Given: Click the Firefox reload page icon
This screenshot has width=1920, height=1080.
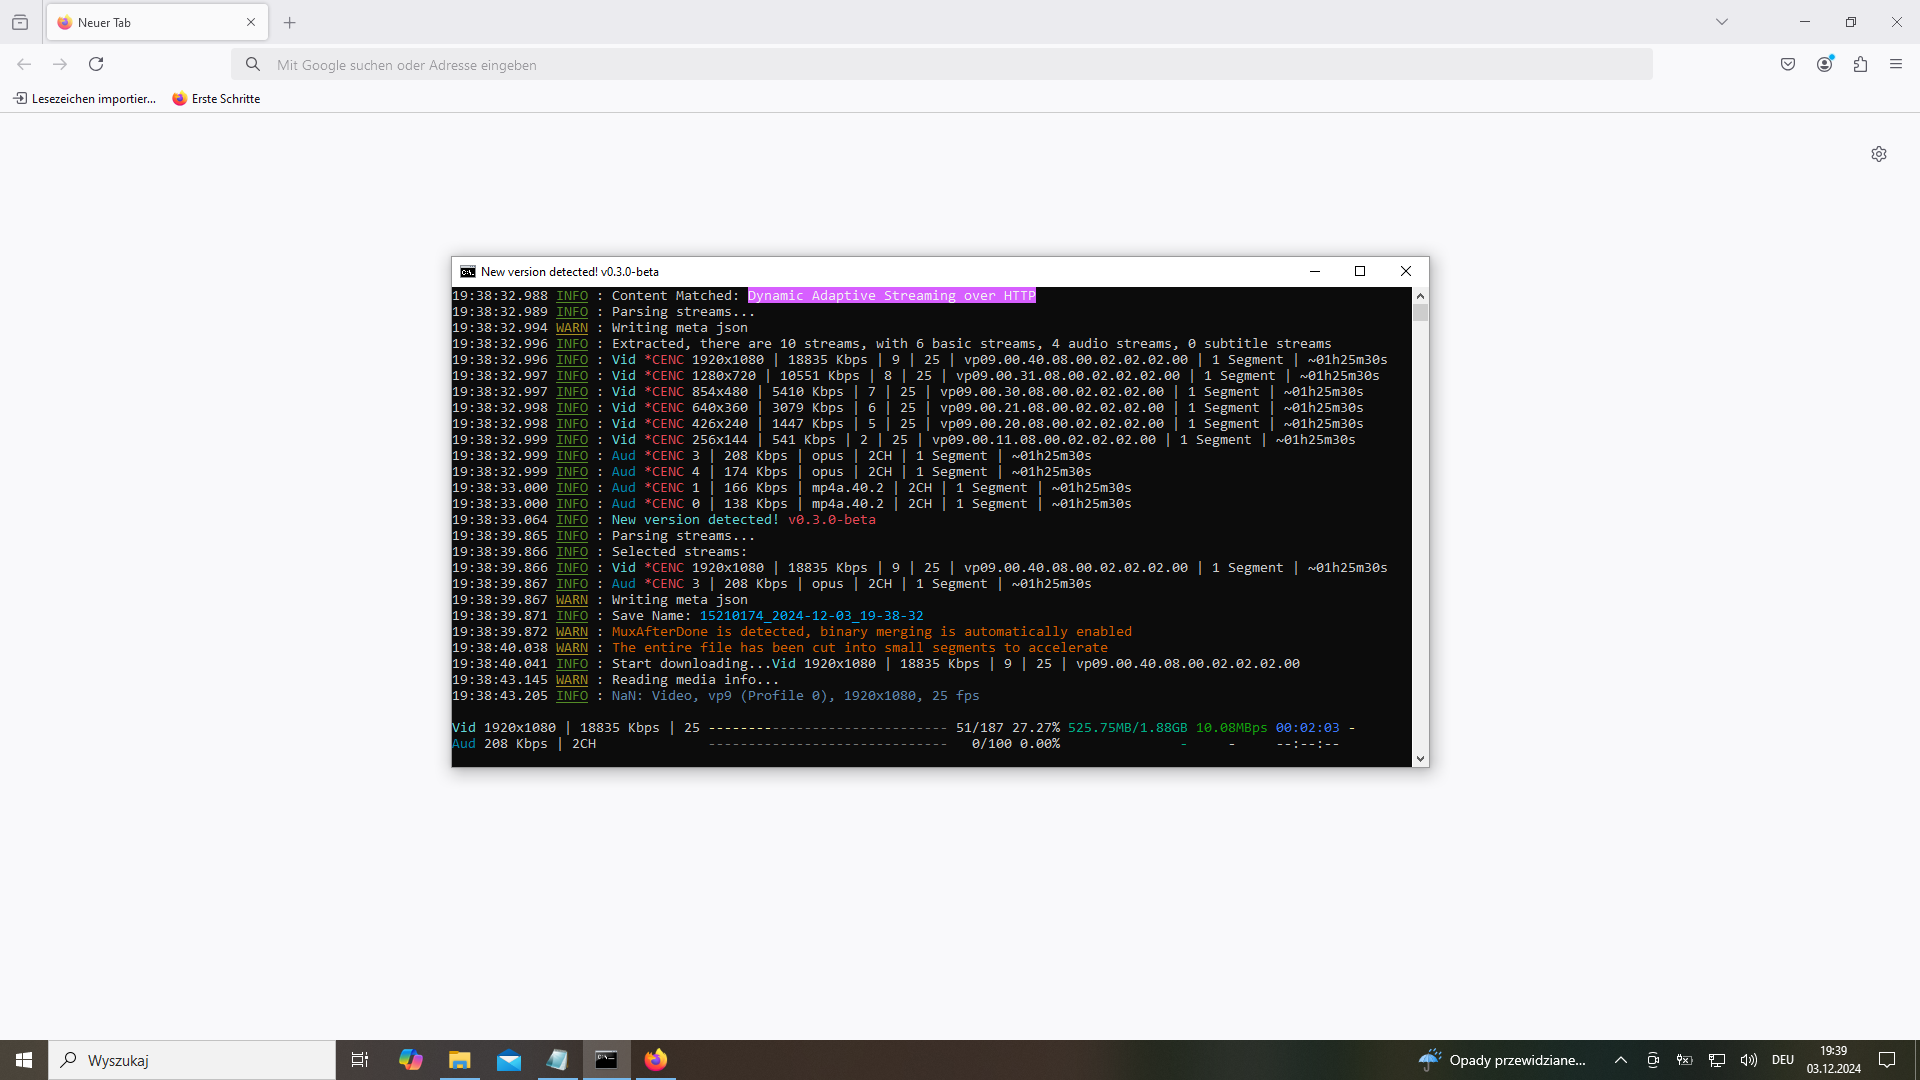Looking at the screenshot, I should [96, 64].
